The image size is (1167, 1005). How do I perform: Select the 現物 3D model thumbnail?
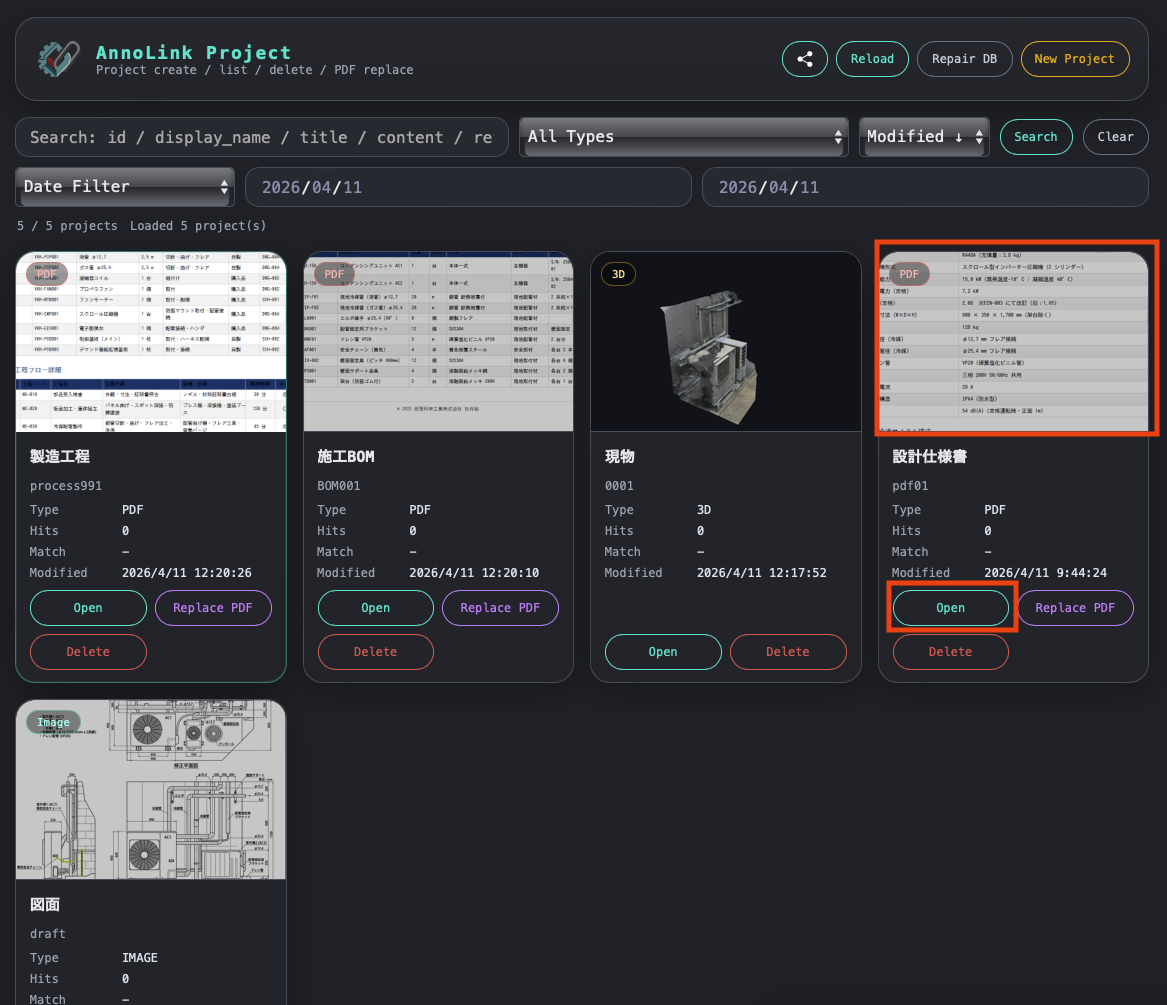tap(726, 342)
